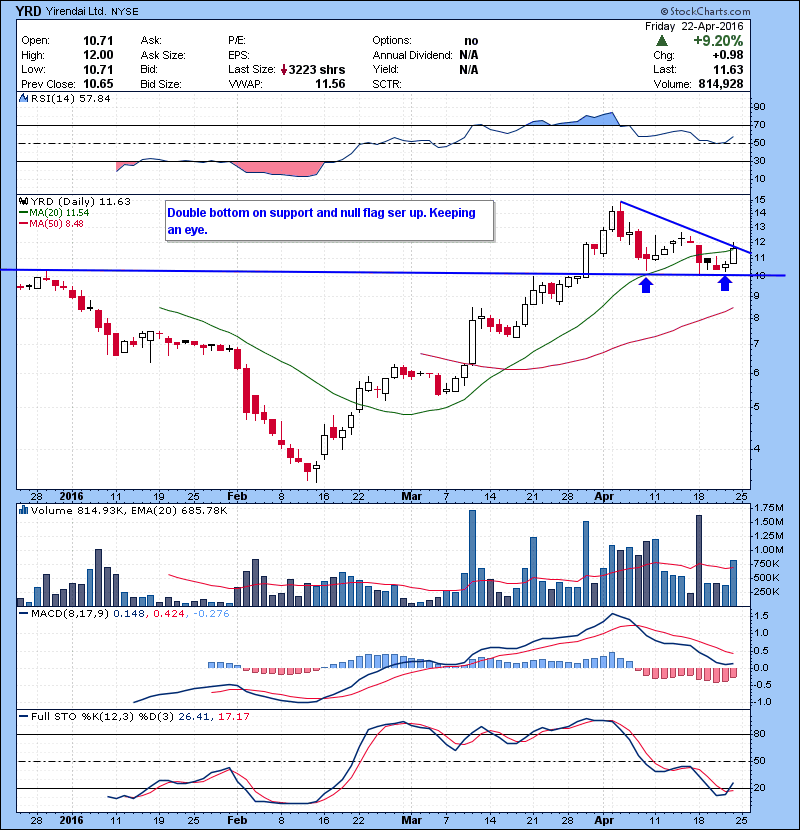Click the Open value 10.71
The image size is (800, 830).
click(x=98, y=41)
